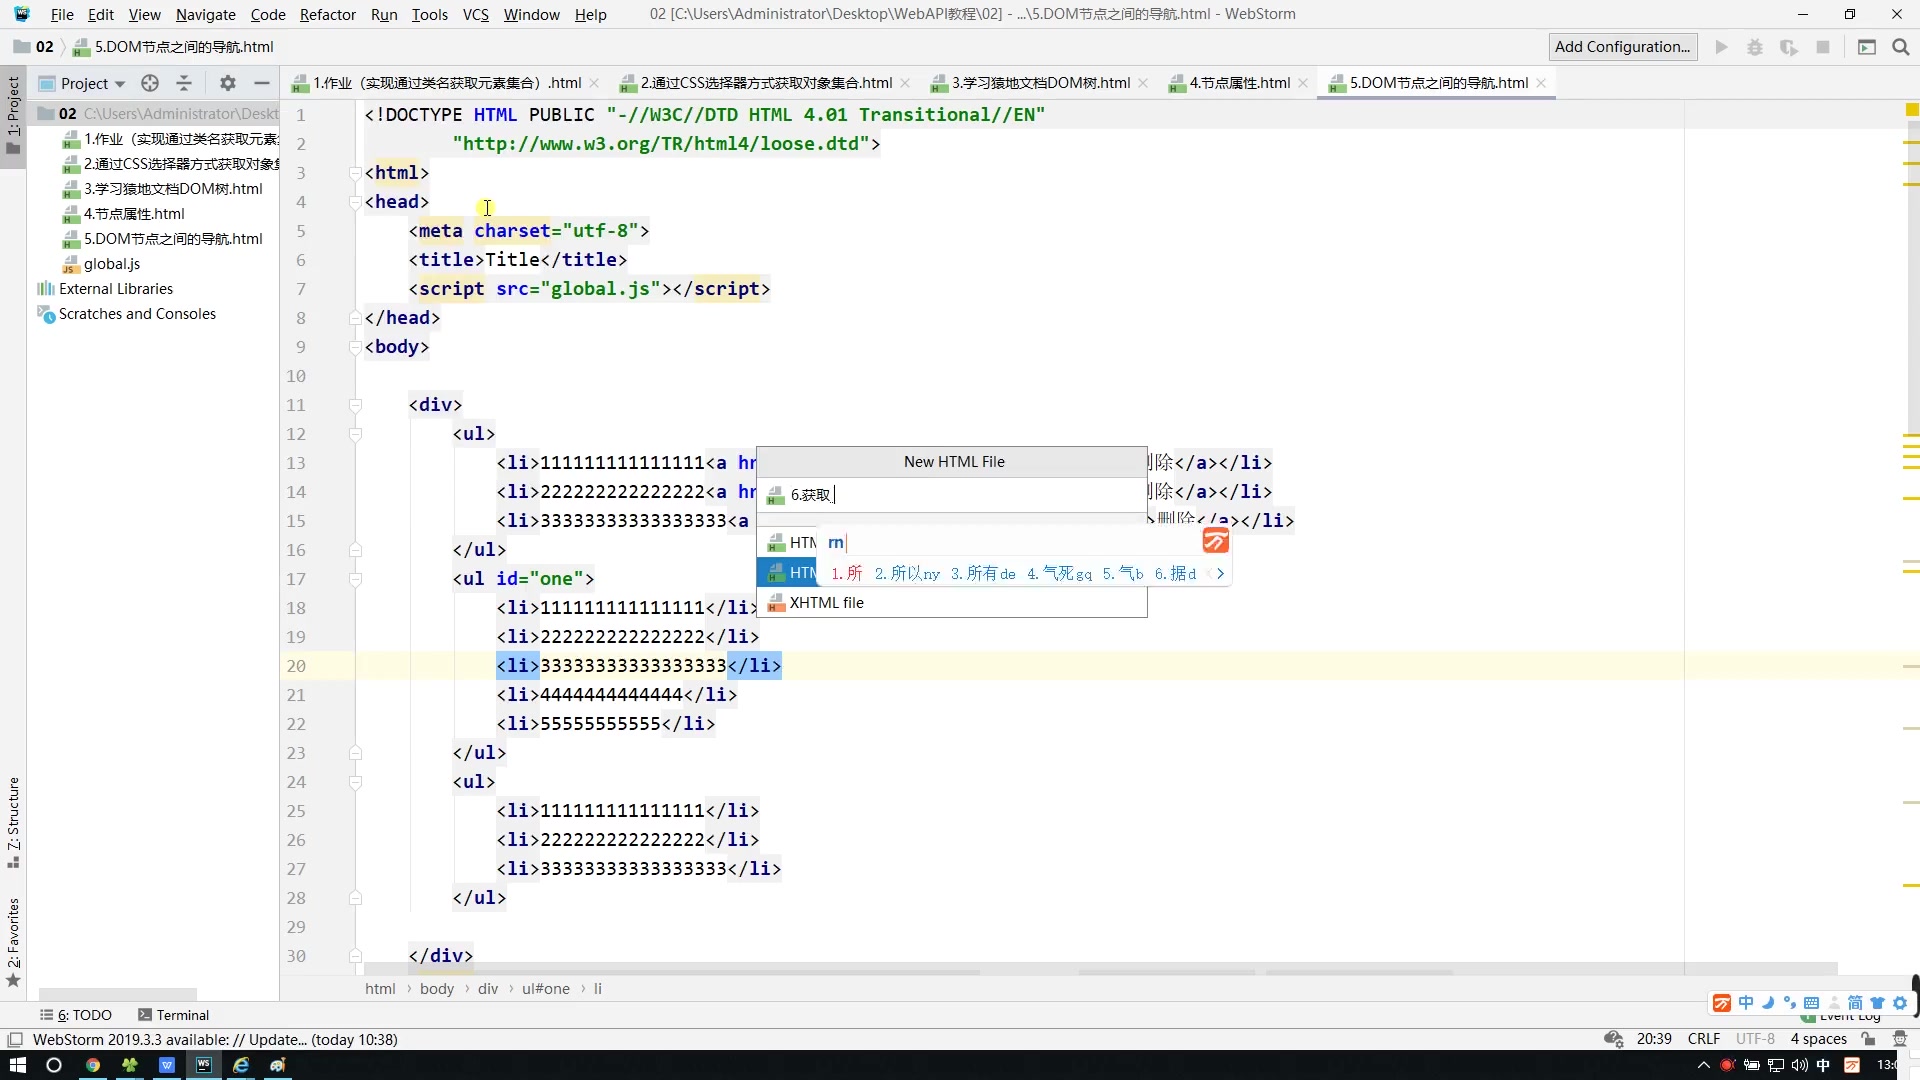Screen dimensions: 1920x1080
Task: Open Project panel gear settings
Action: point(228,83)
